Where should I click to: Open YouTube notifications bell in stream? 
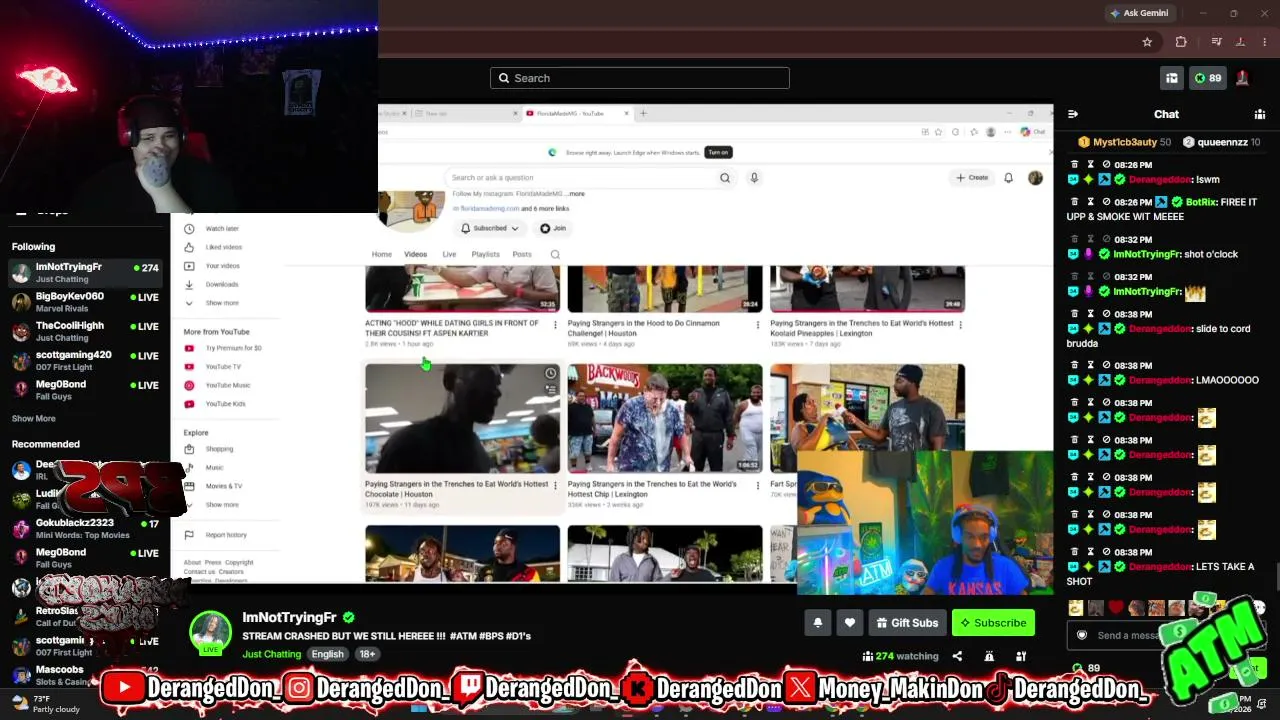(x=1008, y=178)
